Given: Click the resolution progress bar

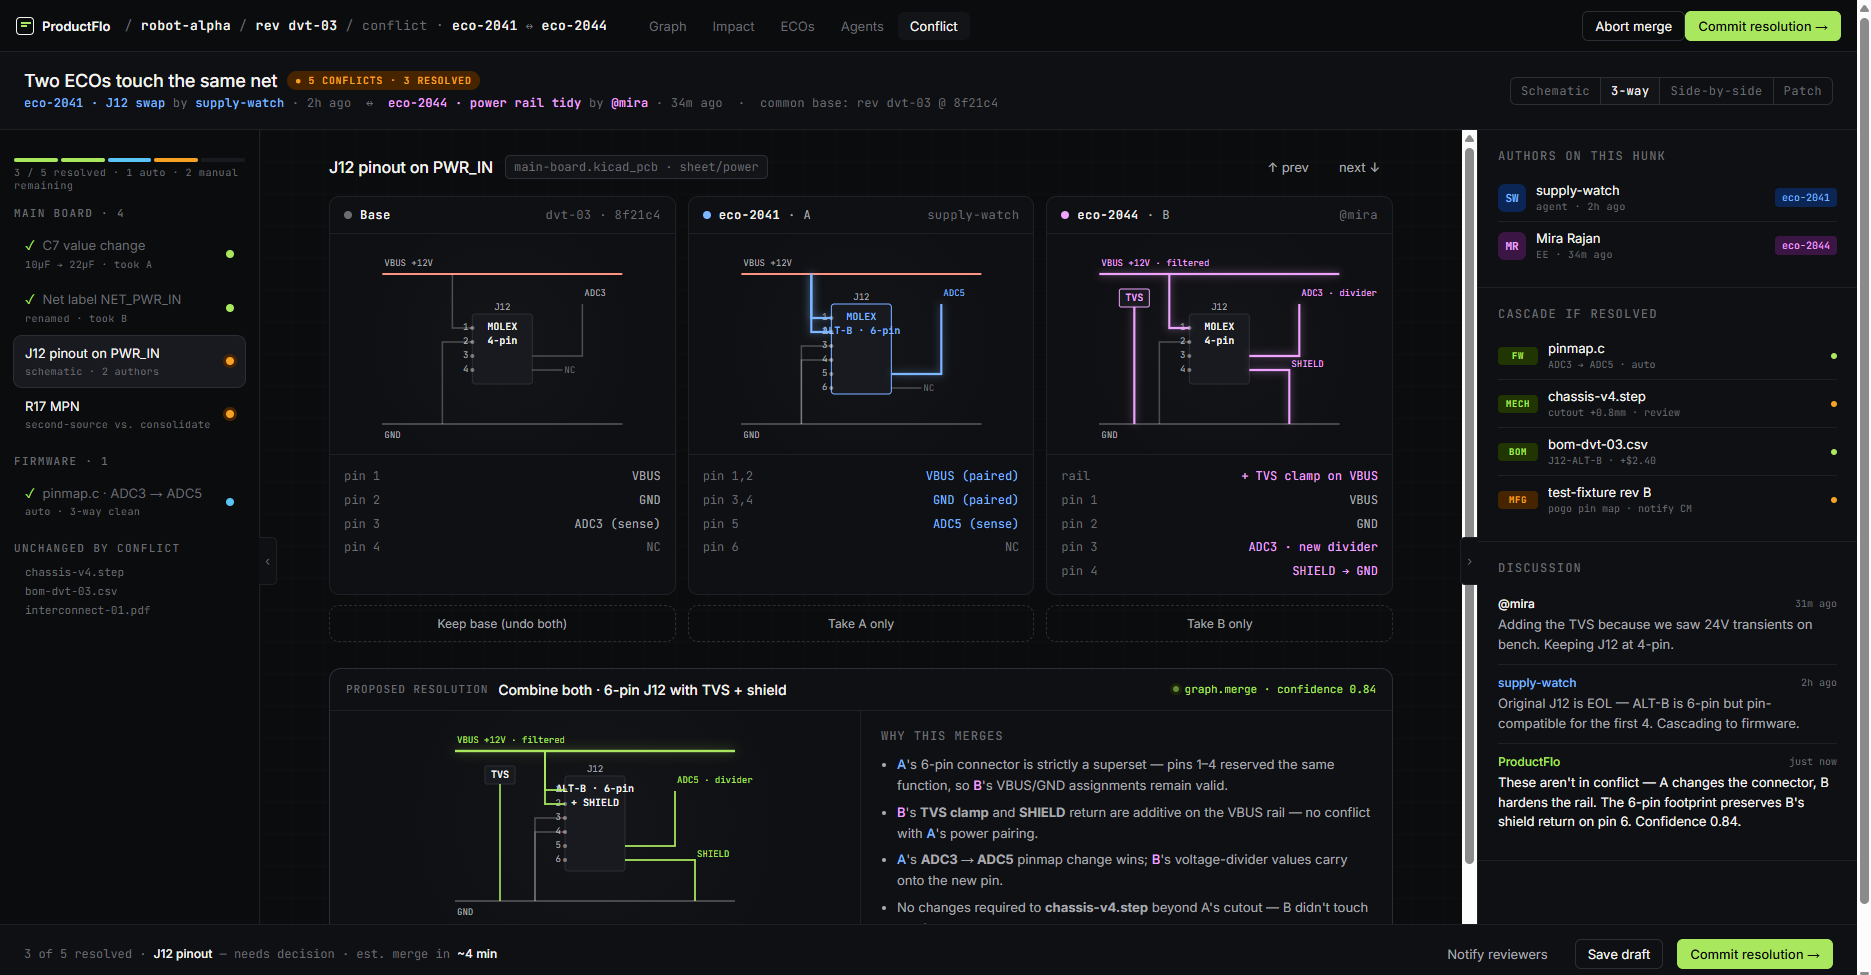Looking at the screenshot, I should point(128,160).
